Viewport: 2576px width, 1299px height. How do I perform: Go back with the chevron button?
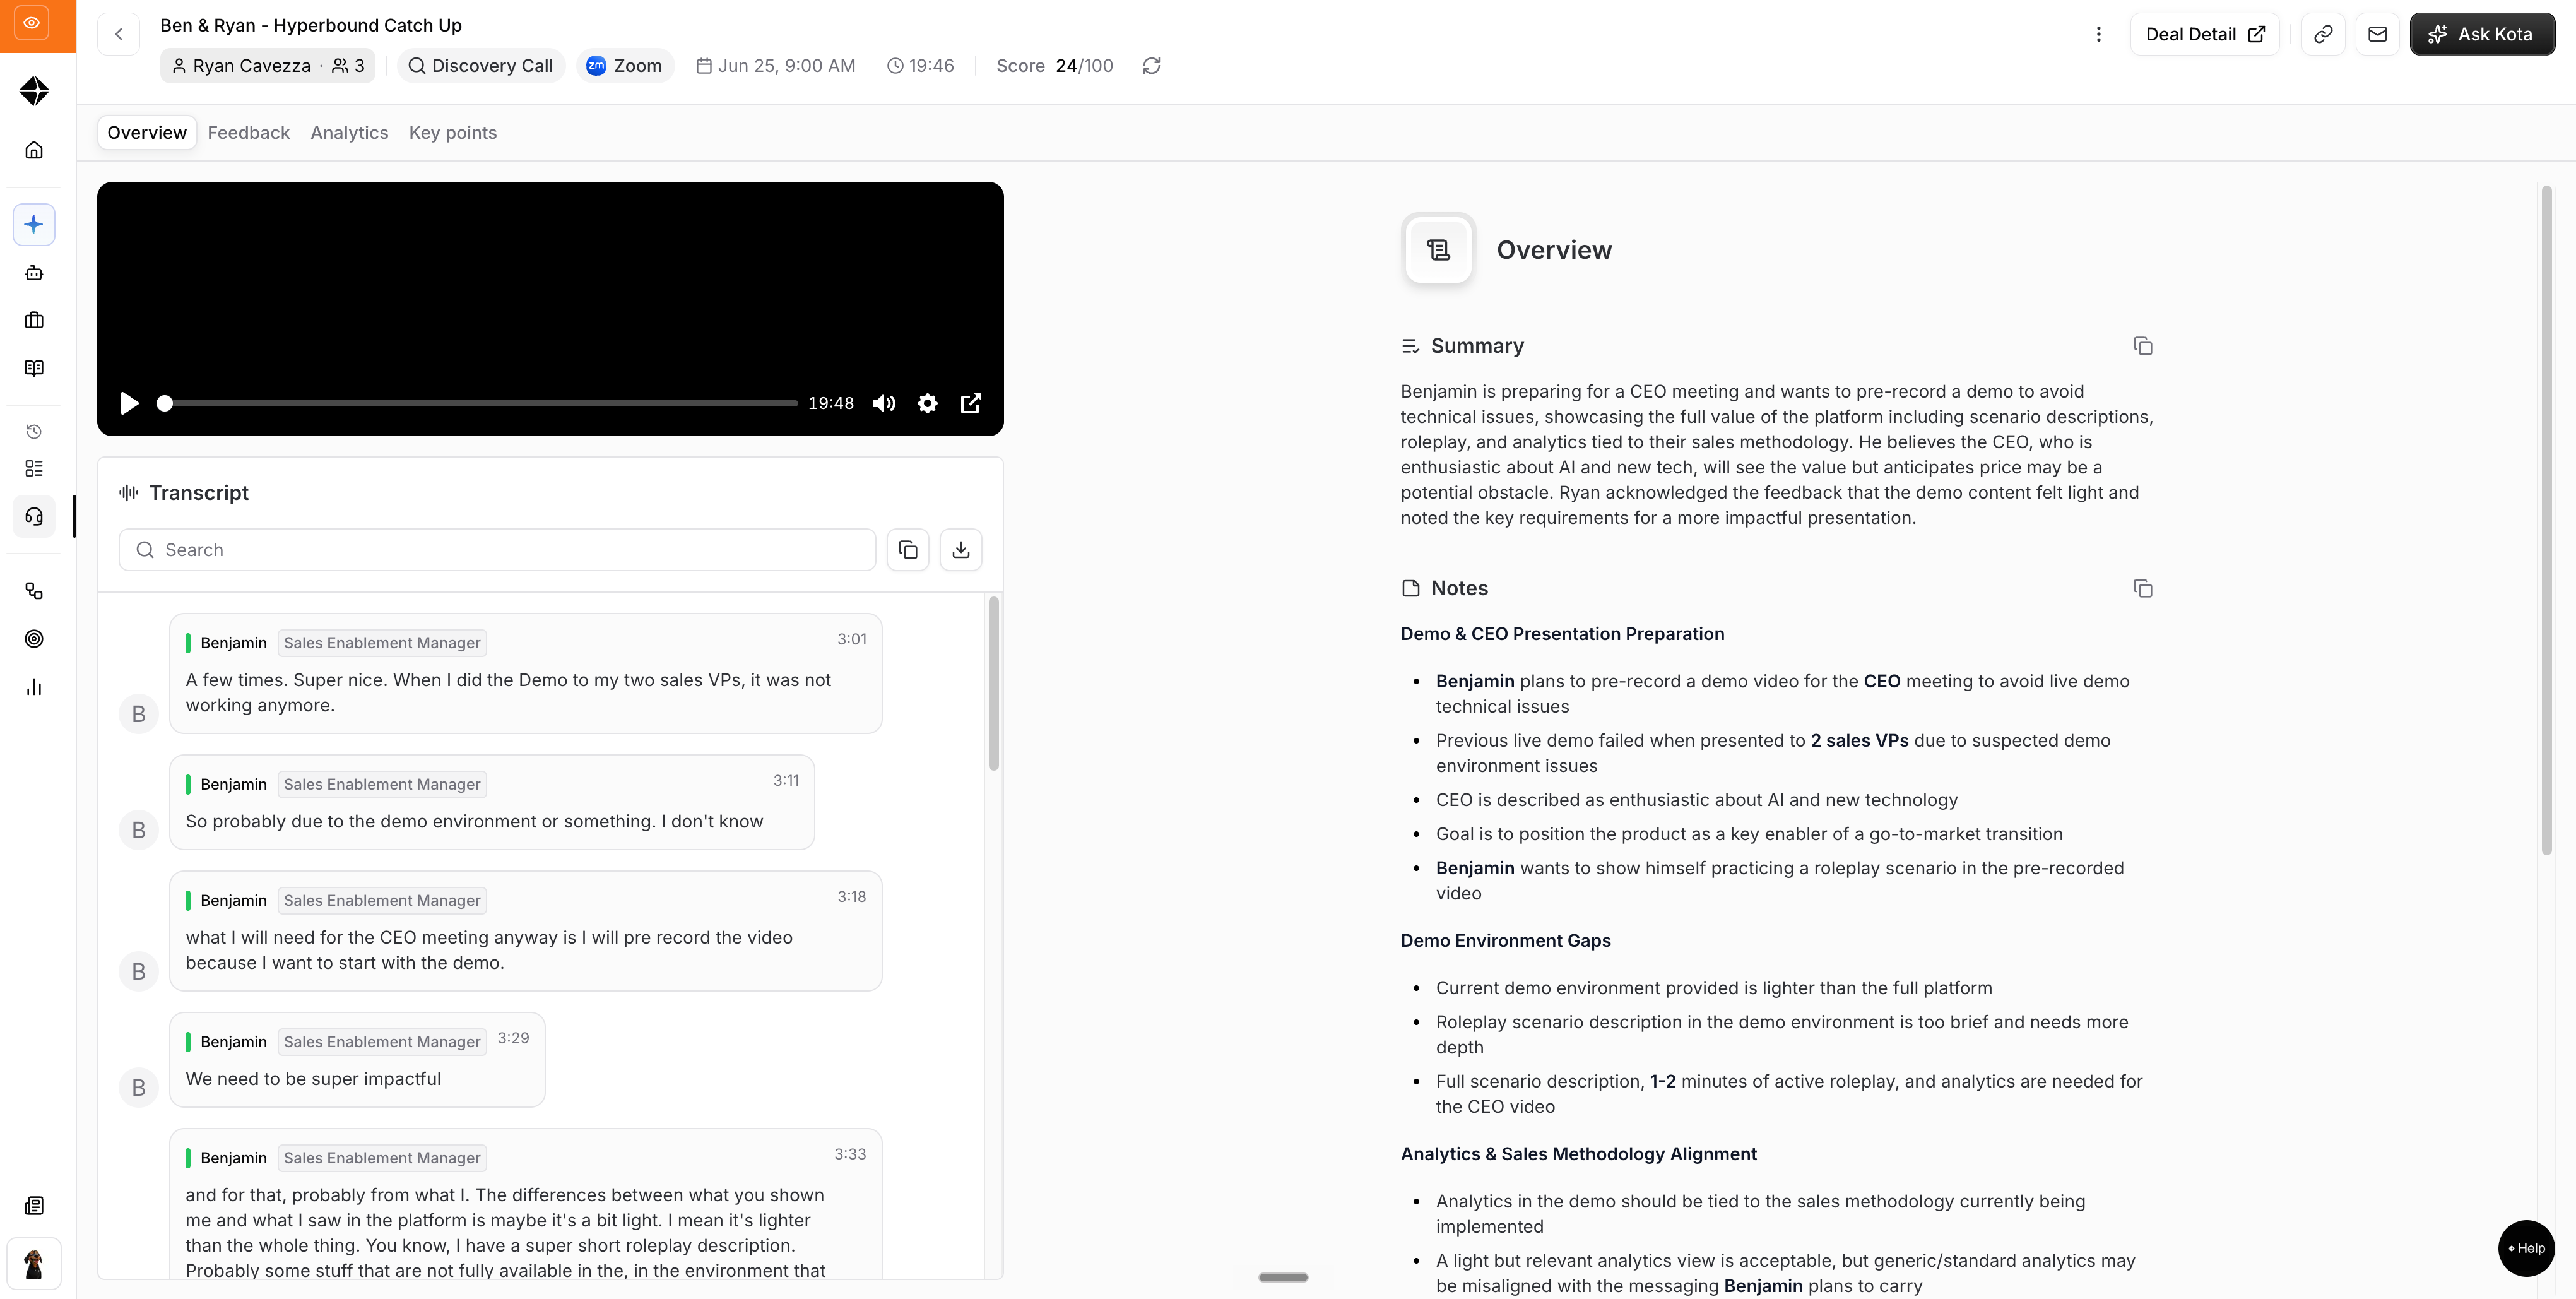(119, 34)
